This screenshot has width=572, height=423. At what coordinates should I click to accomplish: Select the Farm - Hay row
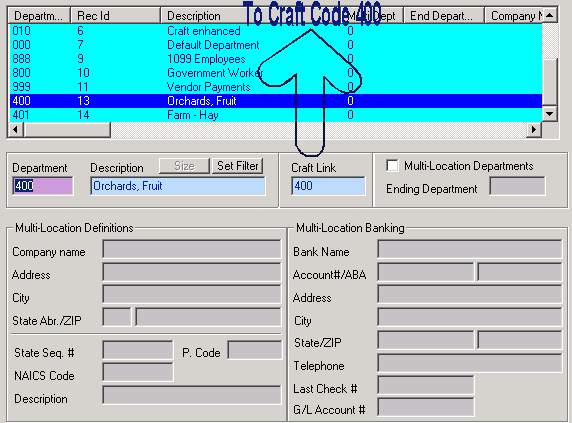275,115
